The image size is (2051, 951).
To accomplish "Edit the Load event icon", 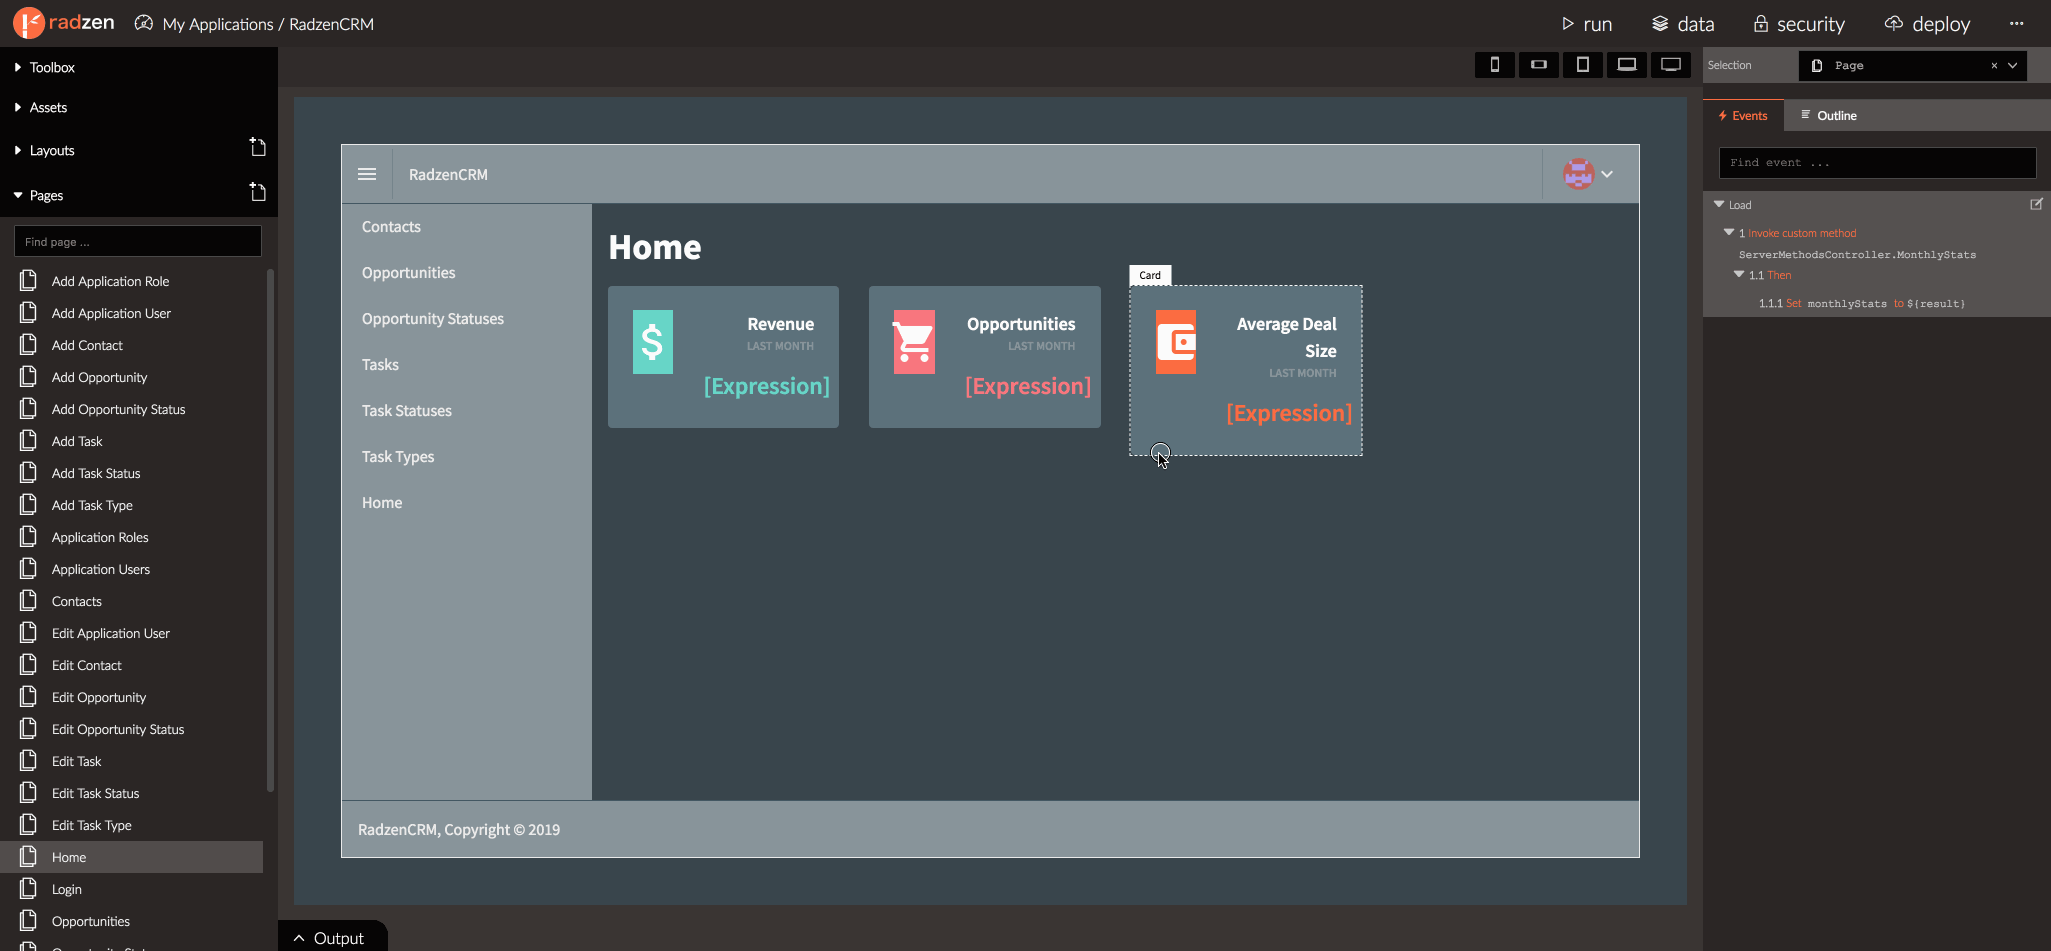I will [x=2036, y=204].
